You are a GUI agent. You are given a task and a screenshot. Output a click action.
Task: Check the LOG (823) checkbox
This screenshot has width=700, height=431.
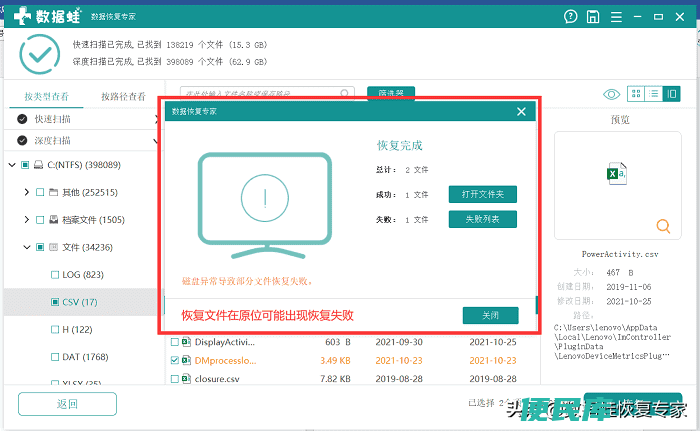coord(54,275)
